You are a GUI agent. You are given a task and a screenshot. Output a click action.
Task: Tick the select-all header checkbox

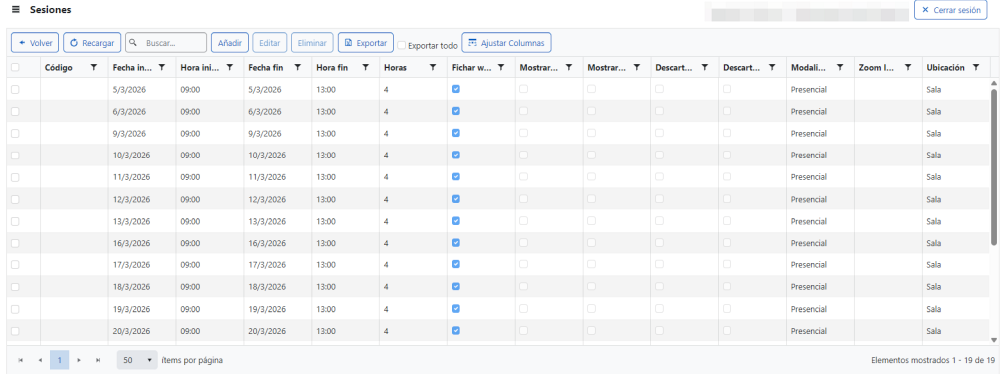pyautogui.click(x=15, y=67)
